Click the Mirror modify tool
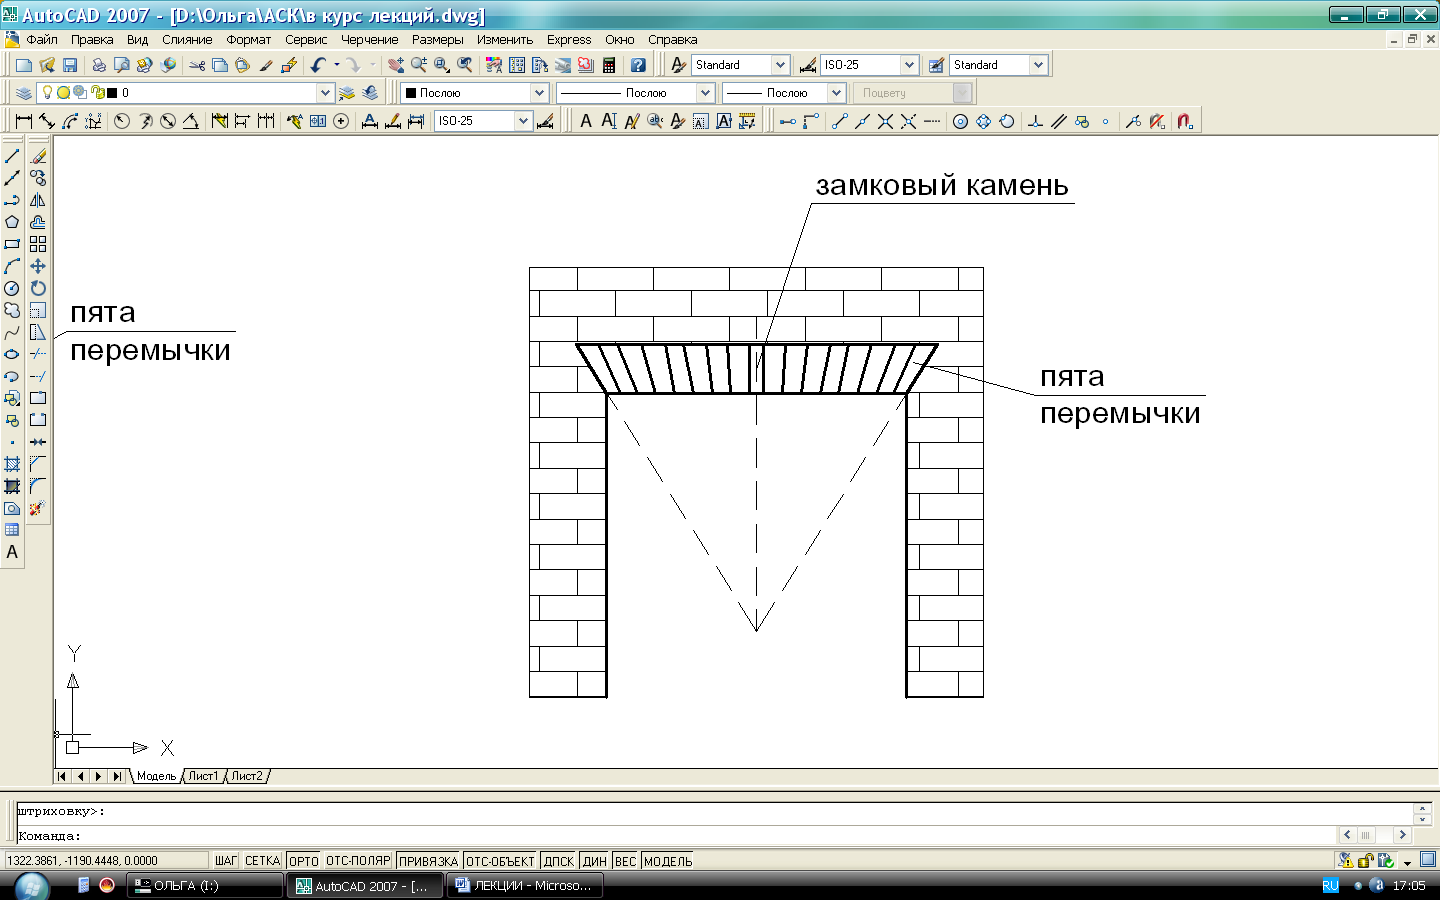The image size is (1440, 900). point(38,200)
